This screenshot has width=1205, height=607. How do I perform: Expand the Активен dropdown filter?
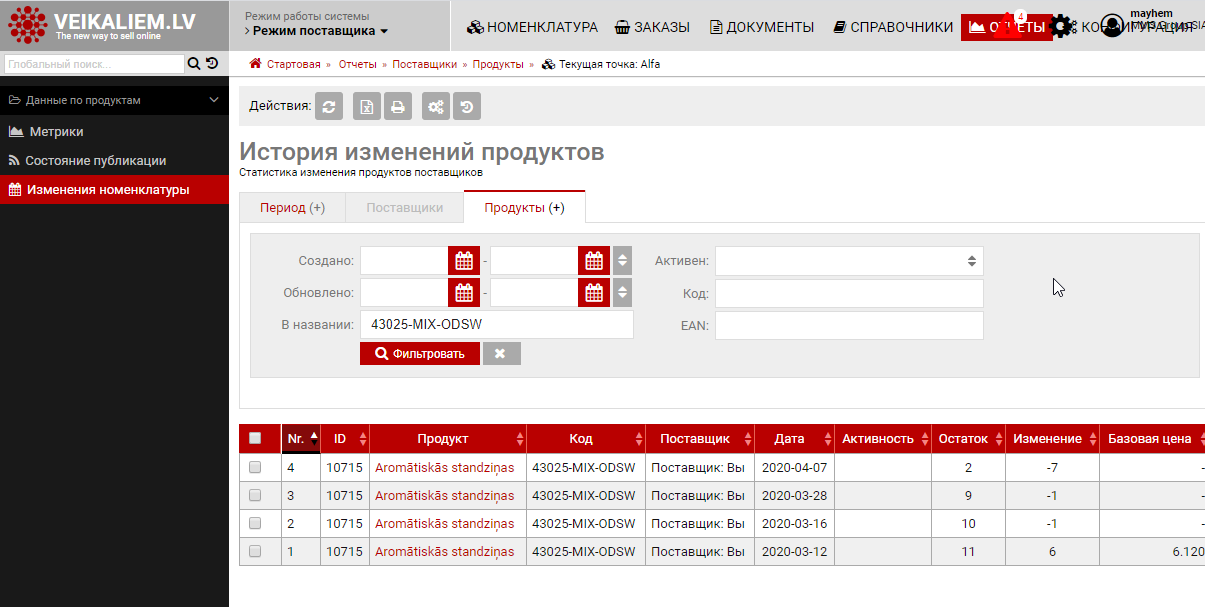(848, 261)
